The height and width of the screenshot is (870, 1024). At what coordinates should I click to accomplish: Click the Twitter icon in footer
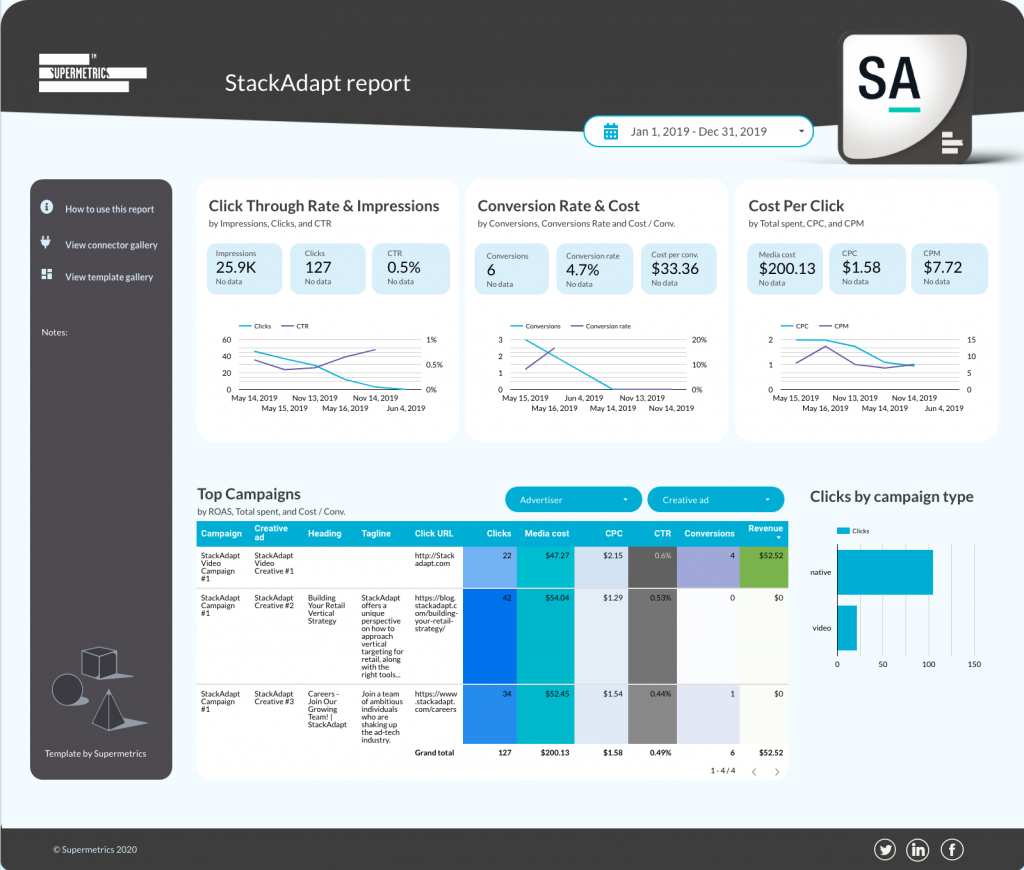point(885,850)
